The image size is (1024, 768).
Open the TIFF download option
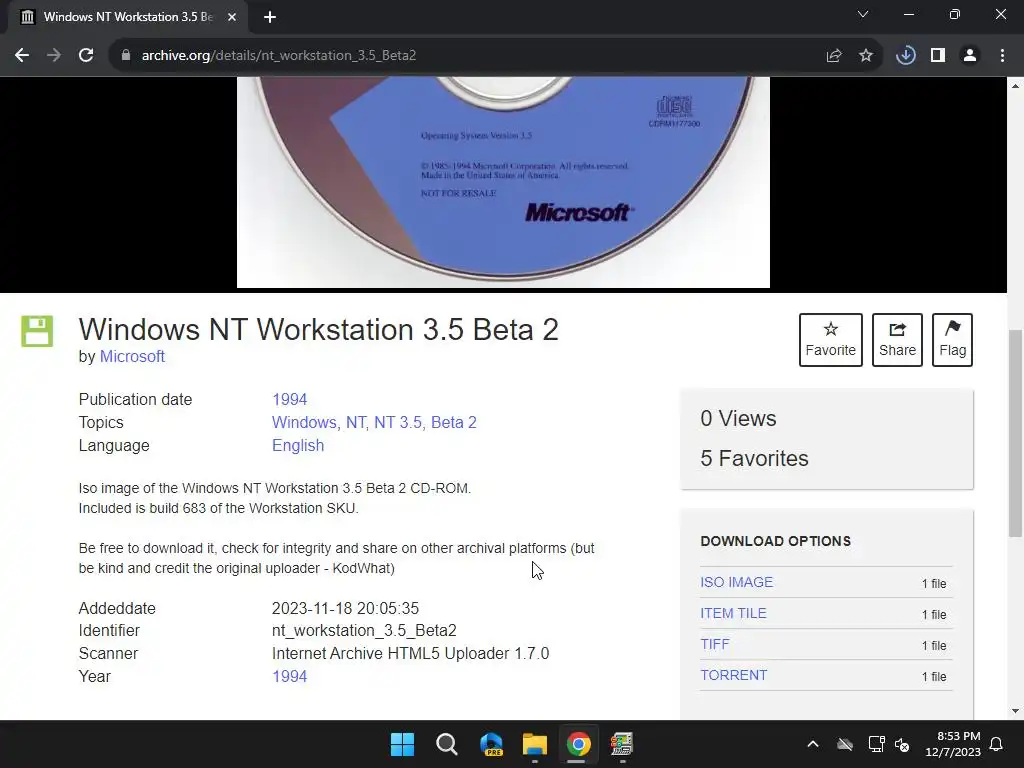pos(714,644)
